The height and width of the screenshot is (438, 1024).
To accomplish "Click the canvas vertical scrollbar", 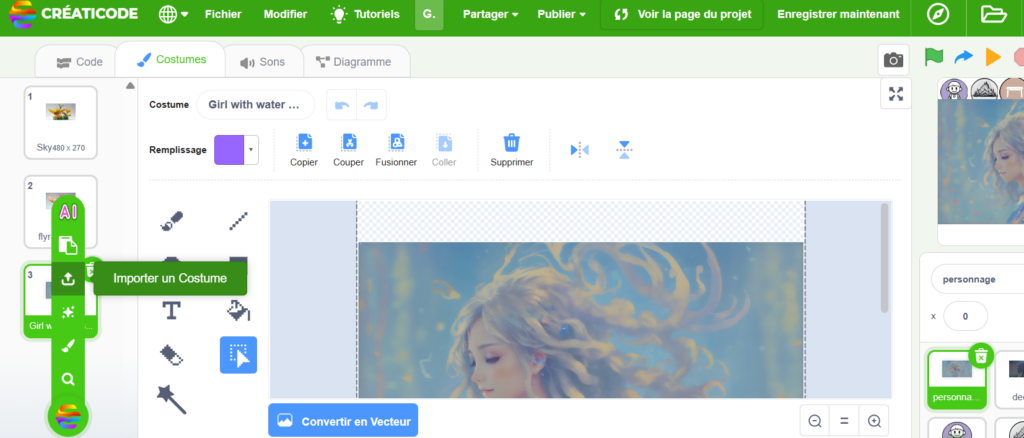I will point(885,258).
